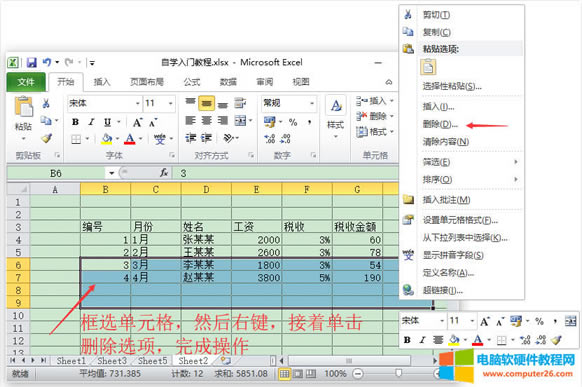Toggle Italic in the ribbon font group
The height and width of the screenshot is (387, 582).
pyautogui.click(x=91, y=122)
